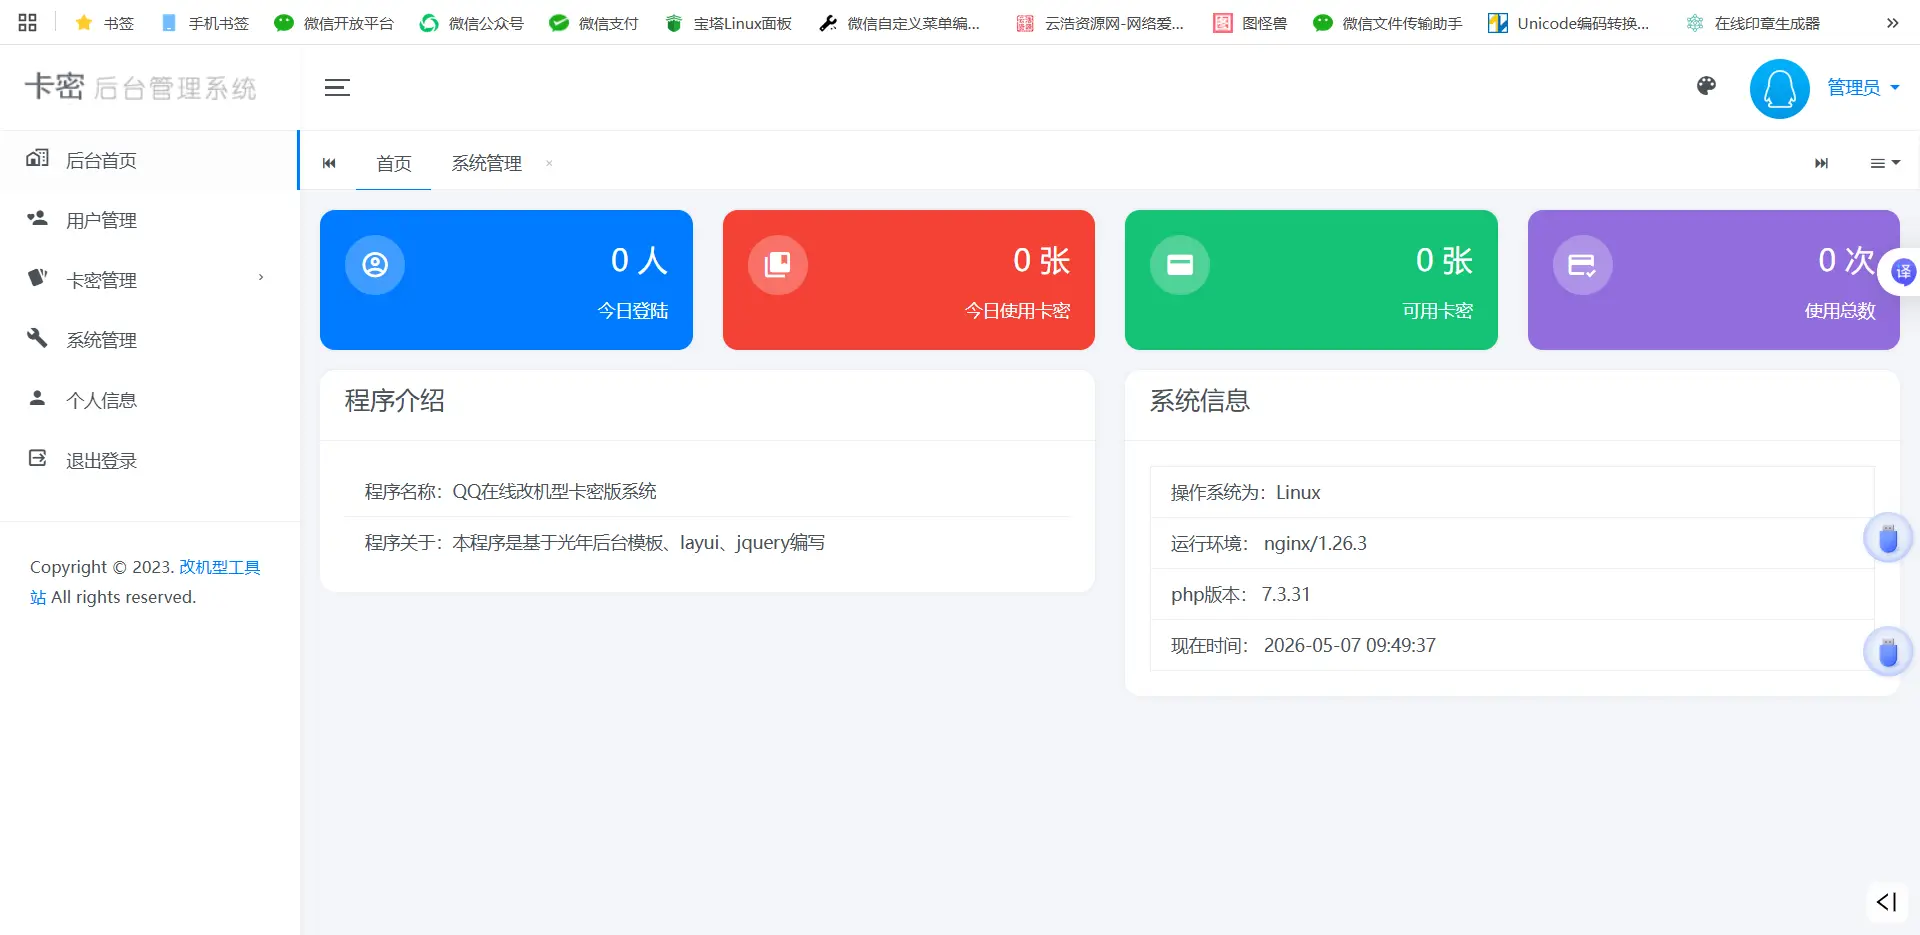This screenshot has height=935, width=1920.
Task: Close the 系统管理 tab
Action: [549, 163]
